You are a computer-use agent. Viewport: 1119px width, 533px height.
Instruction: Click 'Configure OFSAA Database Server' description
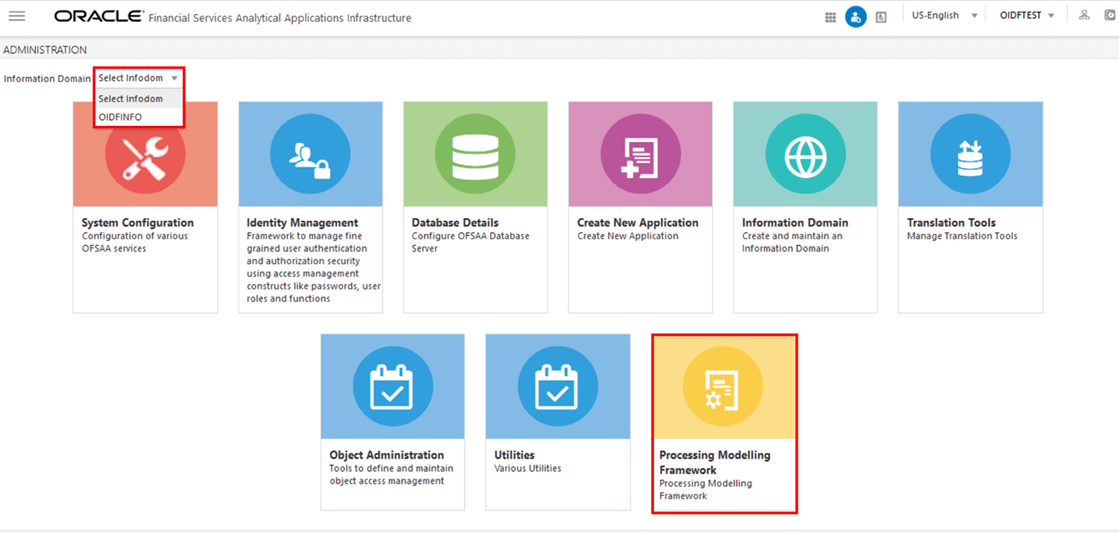(x=471, y=242)
